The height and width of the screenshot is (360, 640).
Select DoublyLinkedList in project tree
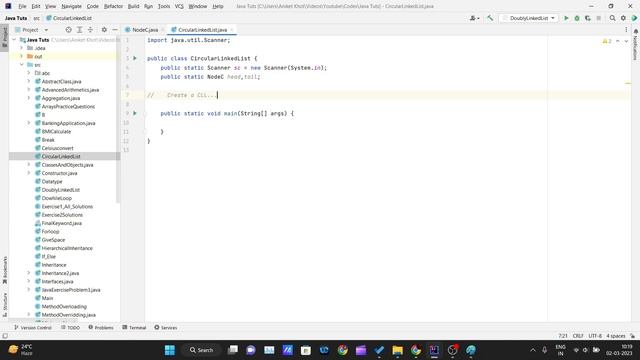(x=60, y=190)
